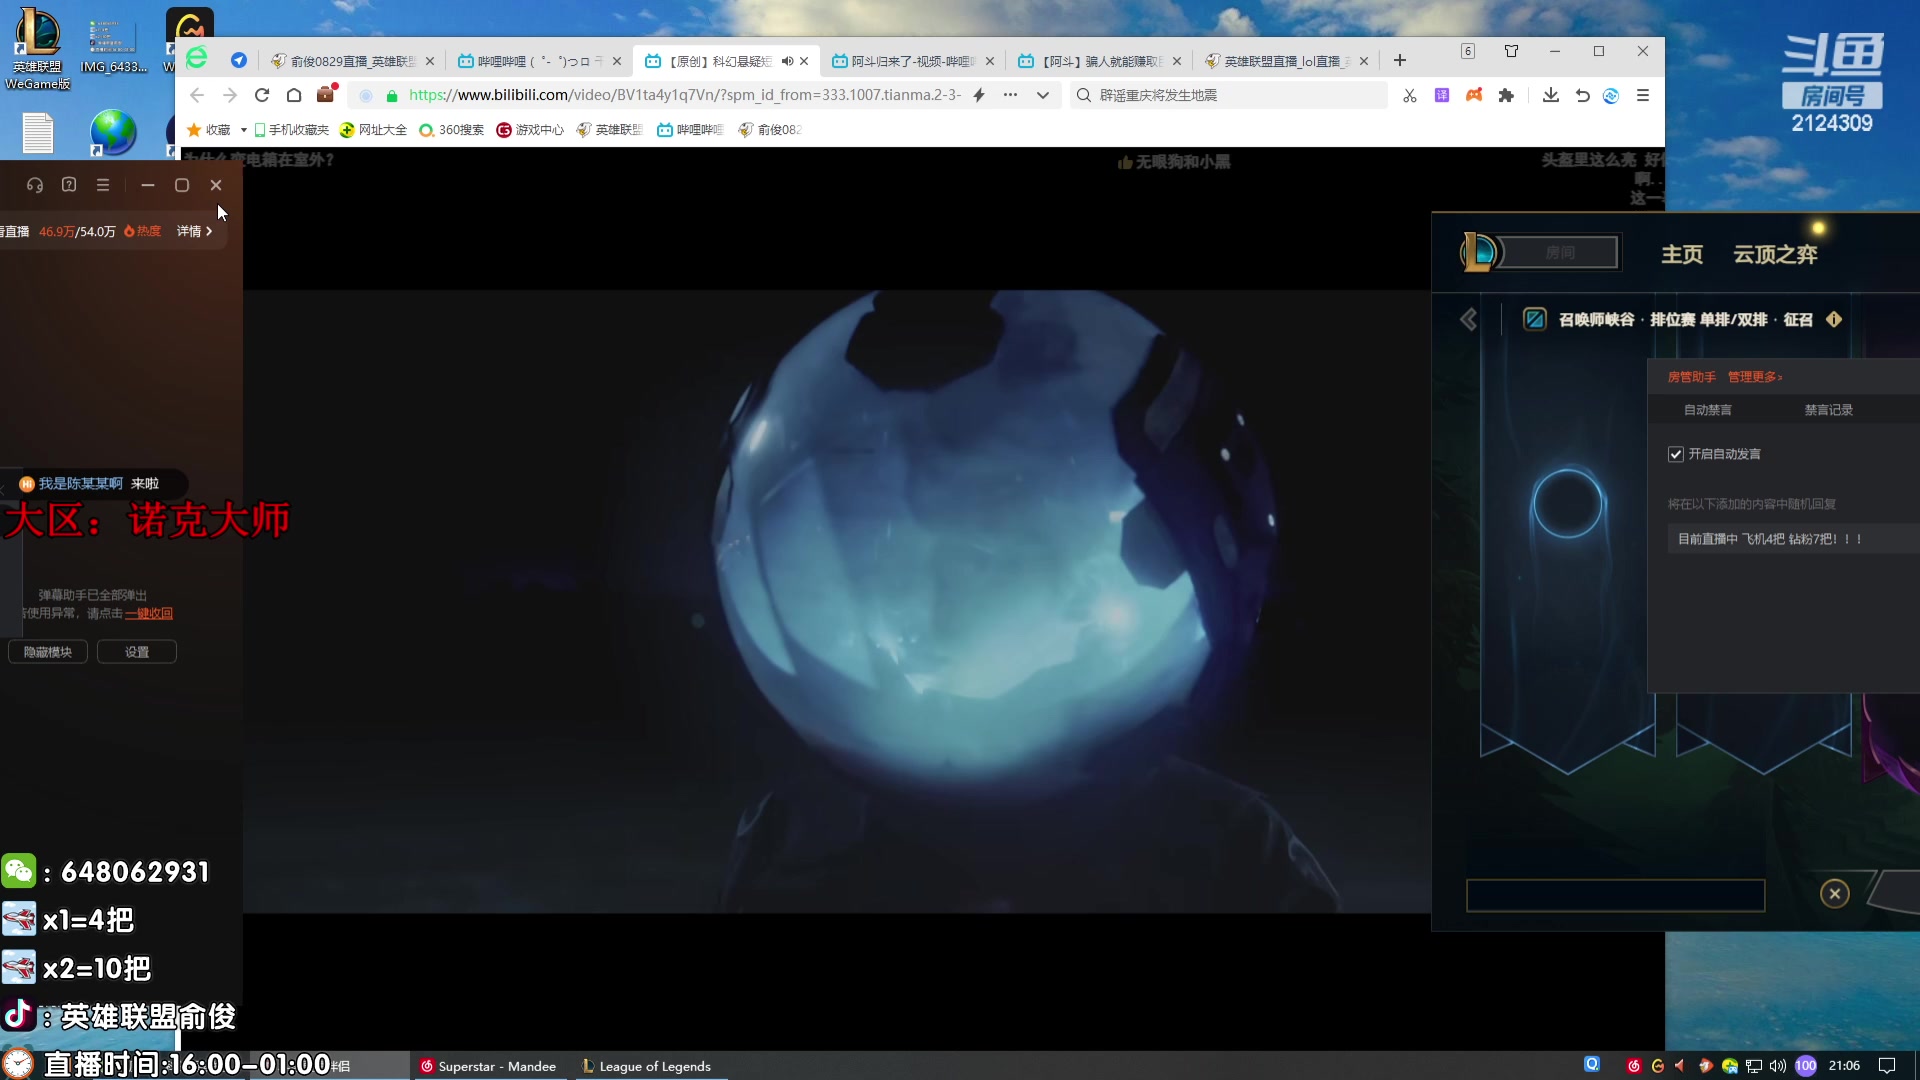The height and width of the screenshot is (1080, 1920).
Task: Open the browser skin shirt icon
Action: (1511, 51)
